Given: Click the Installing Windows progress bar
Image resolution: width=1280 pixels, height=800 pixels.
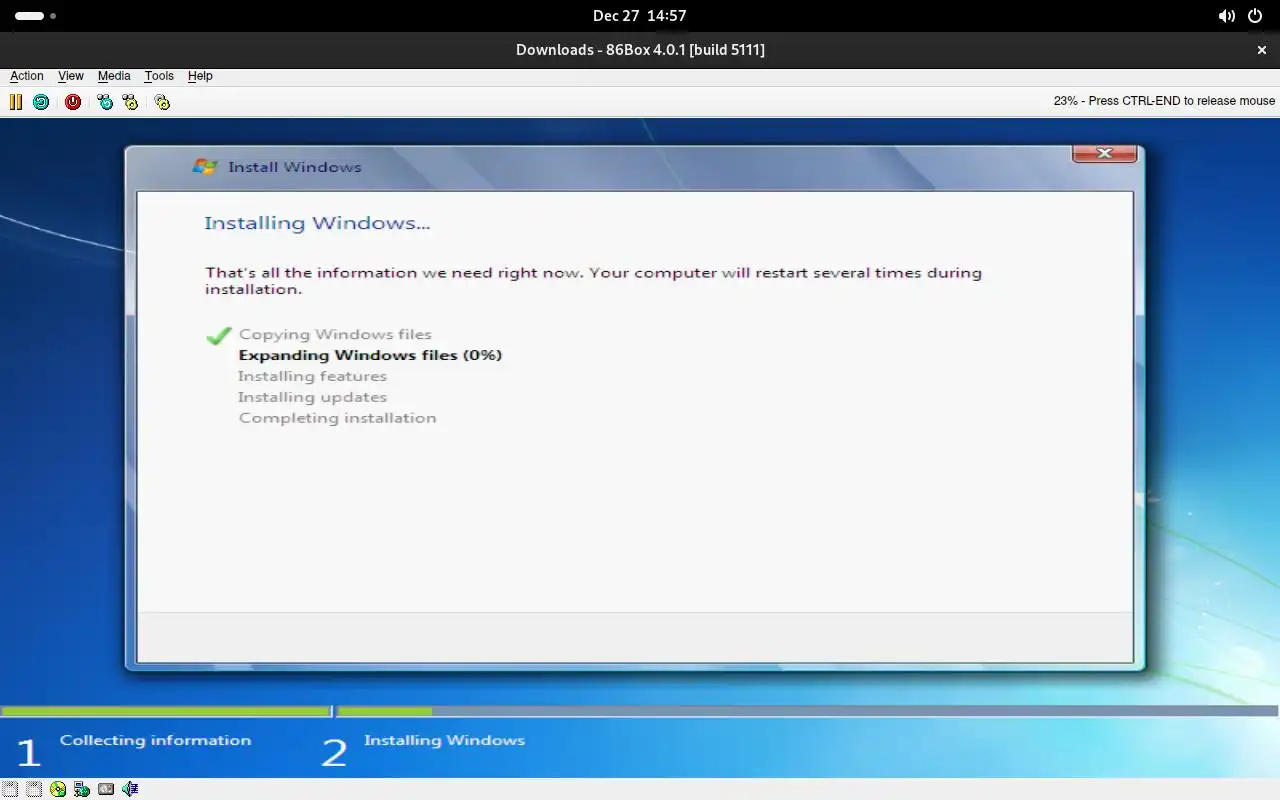Looking at the screenshot, I should pos(807,712).
